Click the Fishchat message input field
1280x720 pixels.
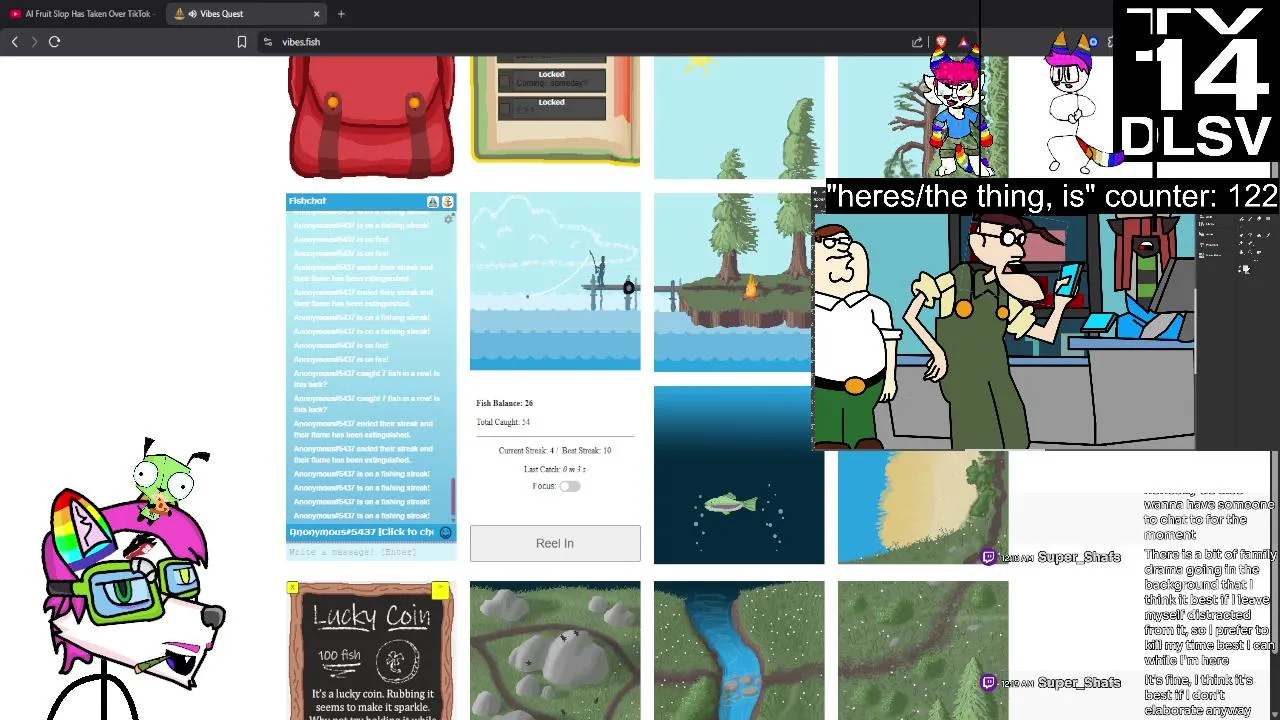[x=371, y=552]
